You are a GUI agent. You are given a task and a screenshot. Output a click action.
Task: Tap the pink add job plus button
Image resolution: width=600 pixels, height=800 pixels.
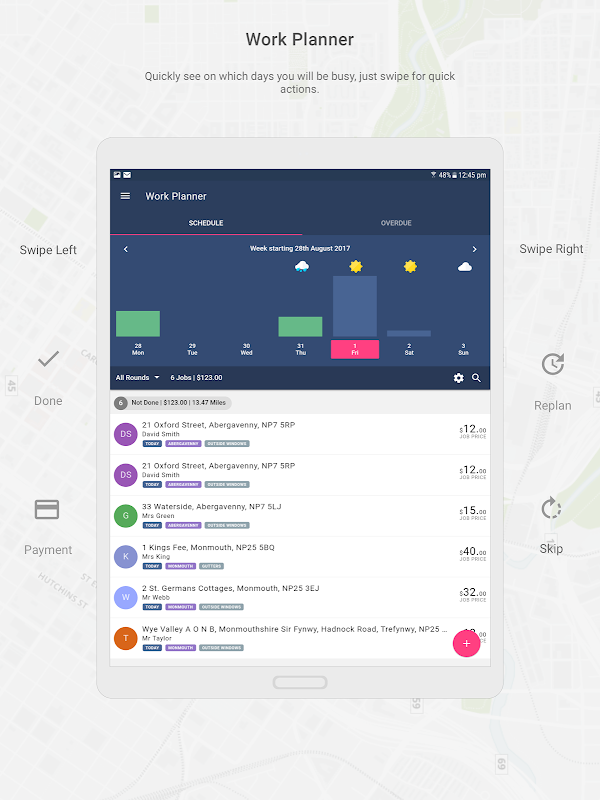pyautogui.click(x=466, y=643)
